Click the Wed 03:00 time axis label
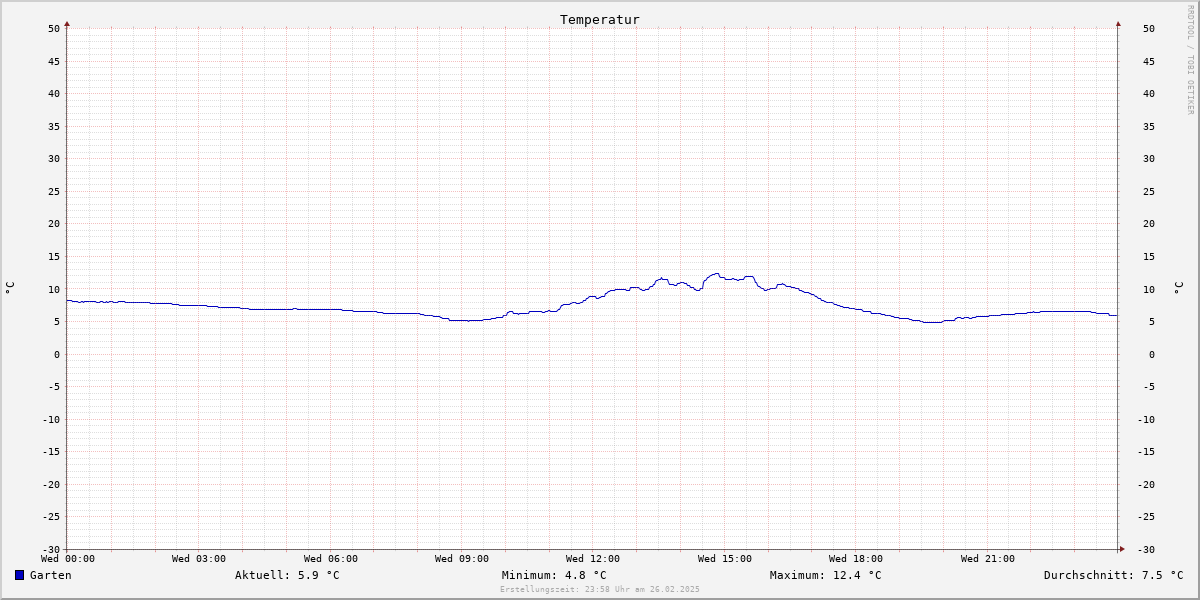 pos(199,559)
